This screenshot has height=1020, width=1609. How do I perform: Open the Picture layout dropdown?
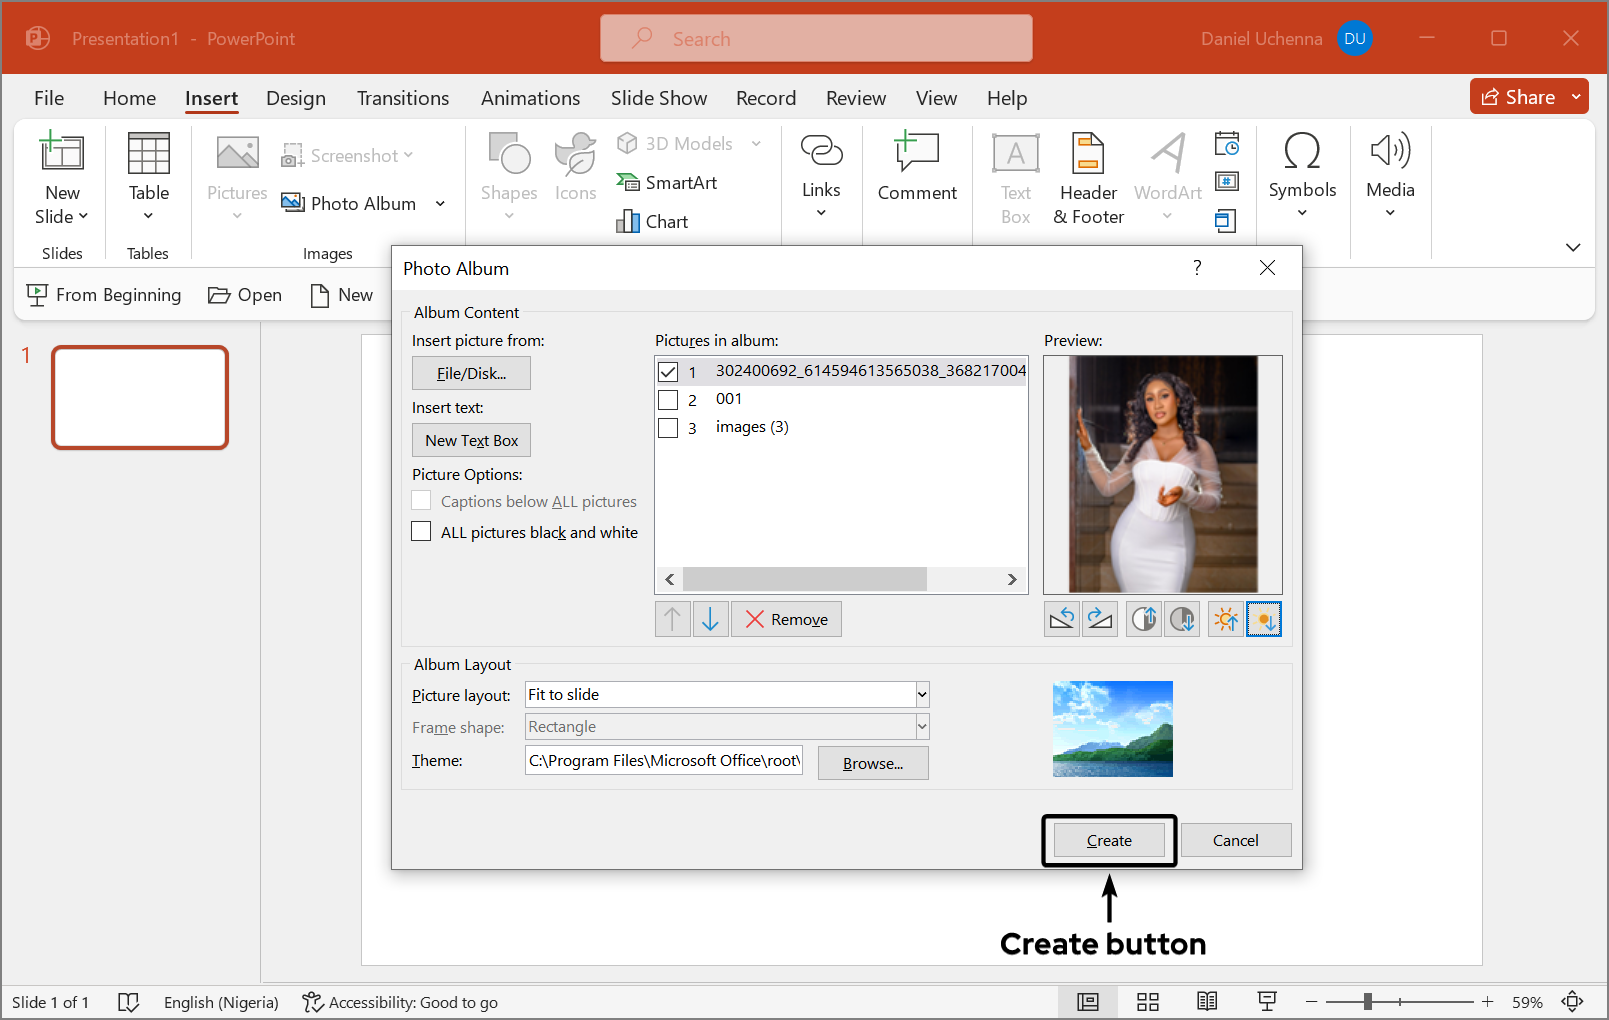(922, 695)
